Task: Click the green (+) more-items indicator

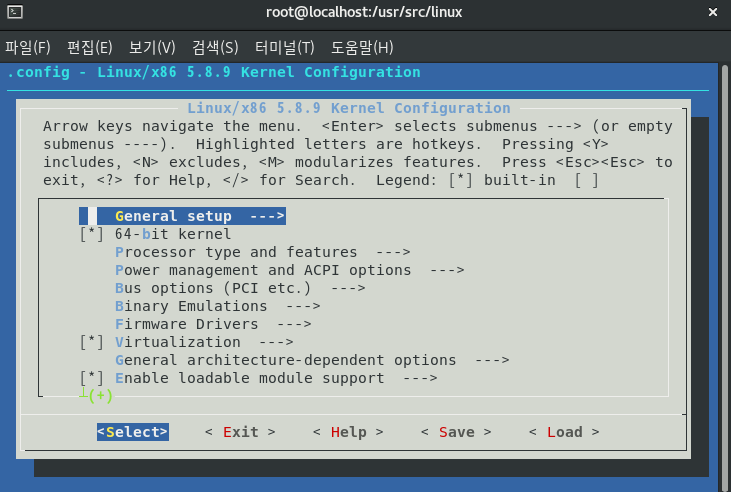Action: point(100,396)
